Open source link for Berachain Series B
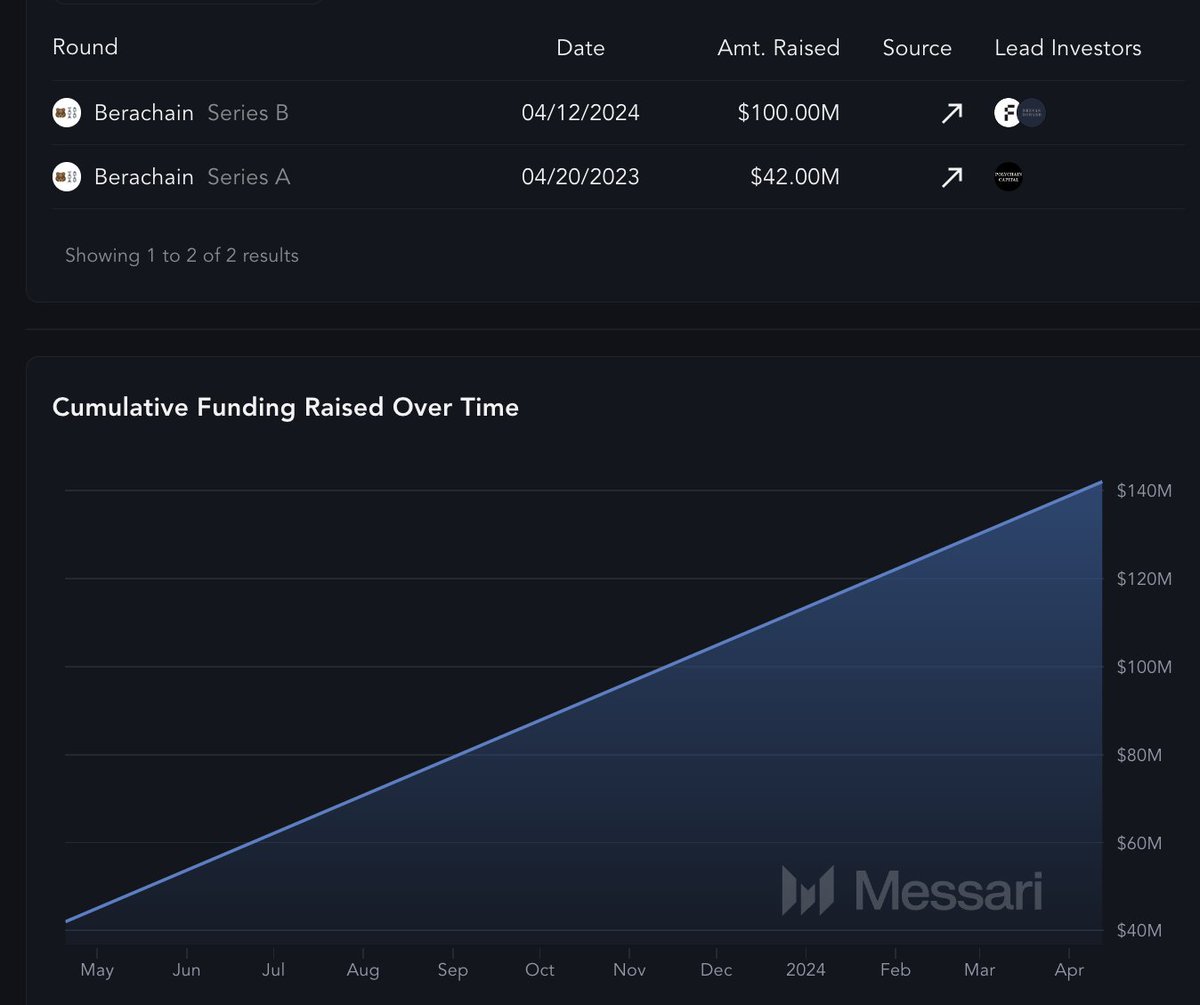This screenshot has height=1005, width=1200. (x=951, y=113)
